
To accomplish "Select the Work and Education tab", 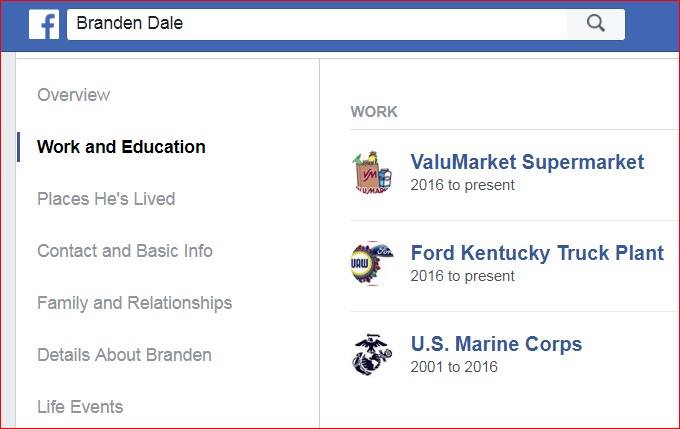I will coord(121,147).
